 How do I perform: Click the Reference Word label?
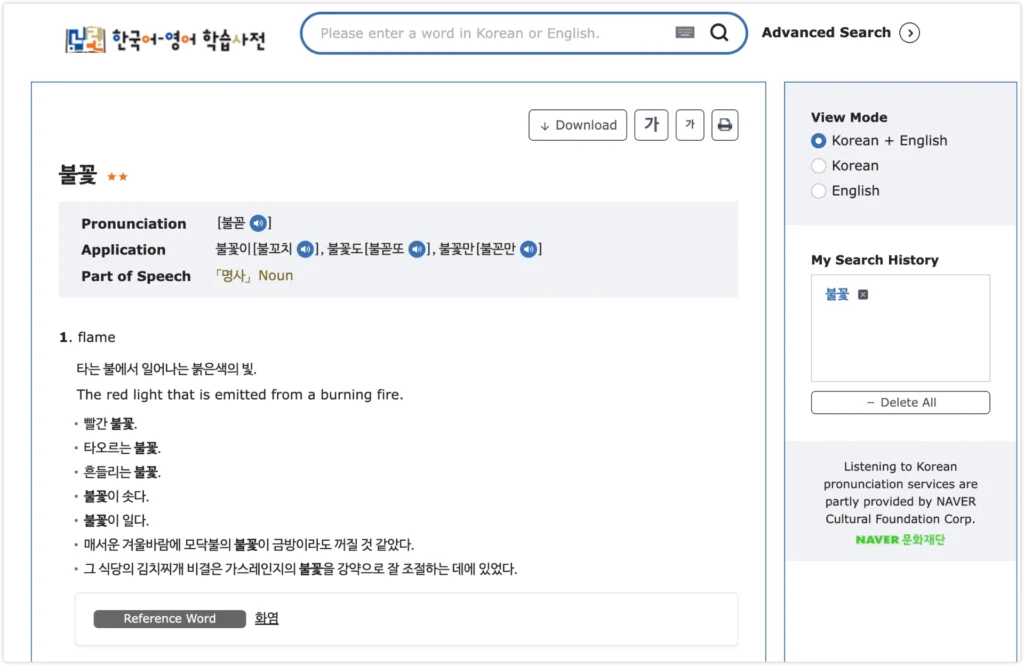[170, 619]
